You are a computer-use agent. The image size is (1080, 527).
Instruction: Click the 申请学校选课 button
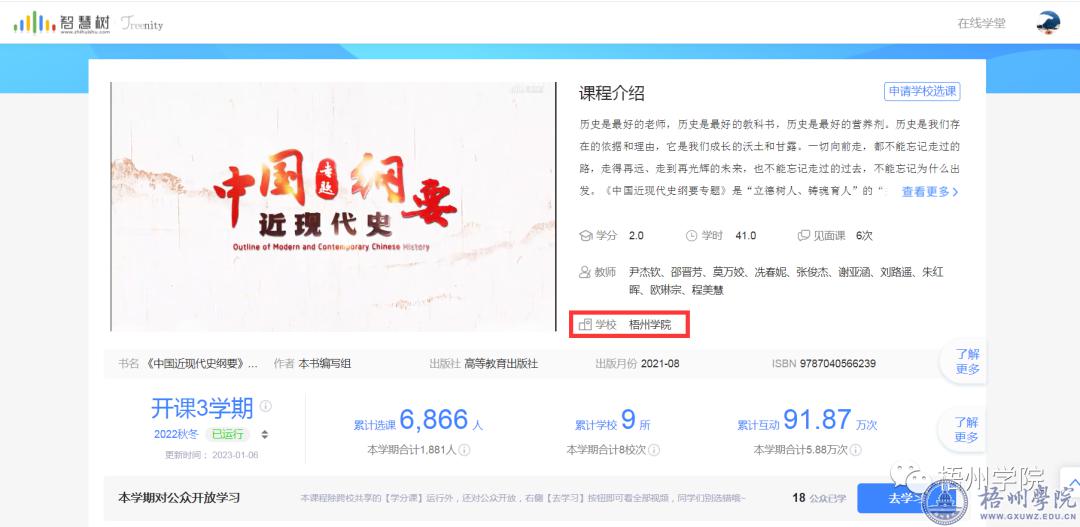point(921,91)
